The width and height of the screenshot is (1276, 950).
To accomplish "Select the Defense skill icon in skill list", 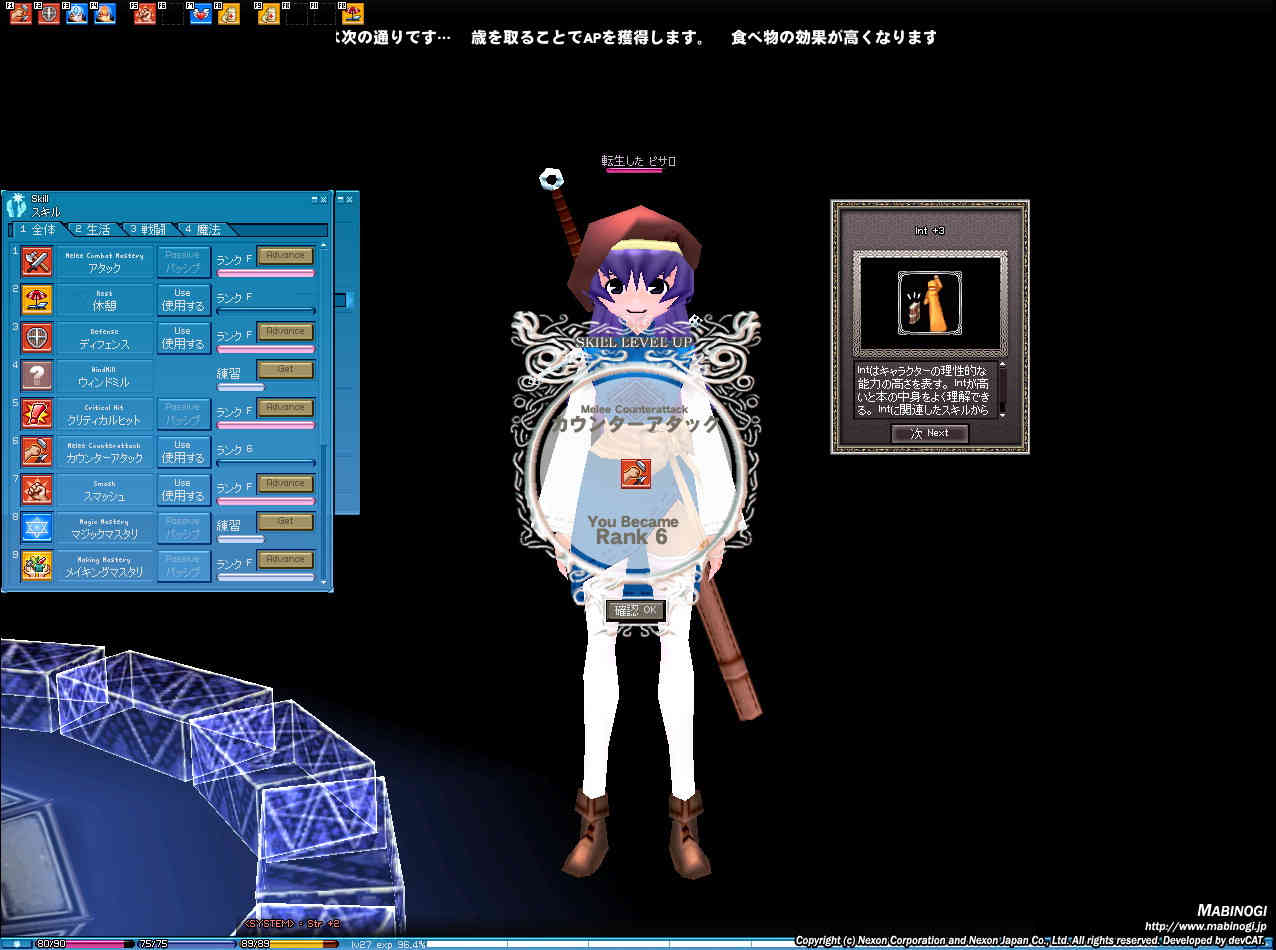I will tap(37, 338).
